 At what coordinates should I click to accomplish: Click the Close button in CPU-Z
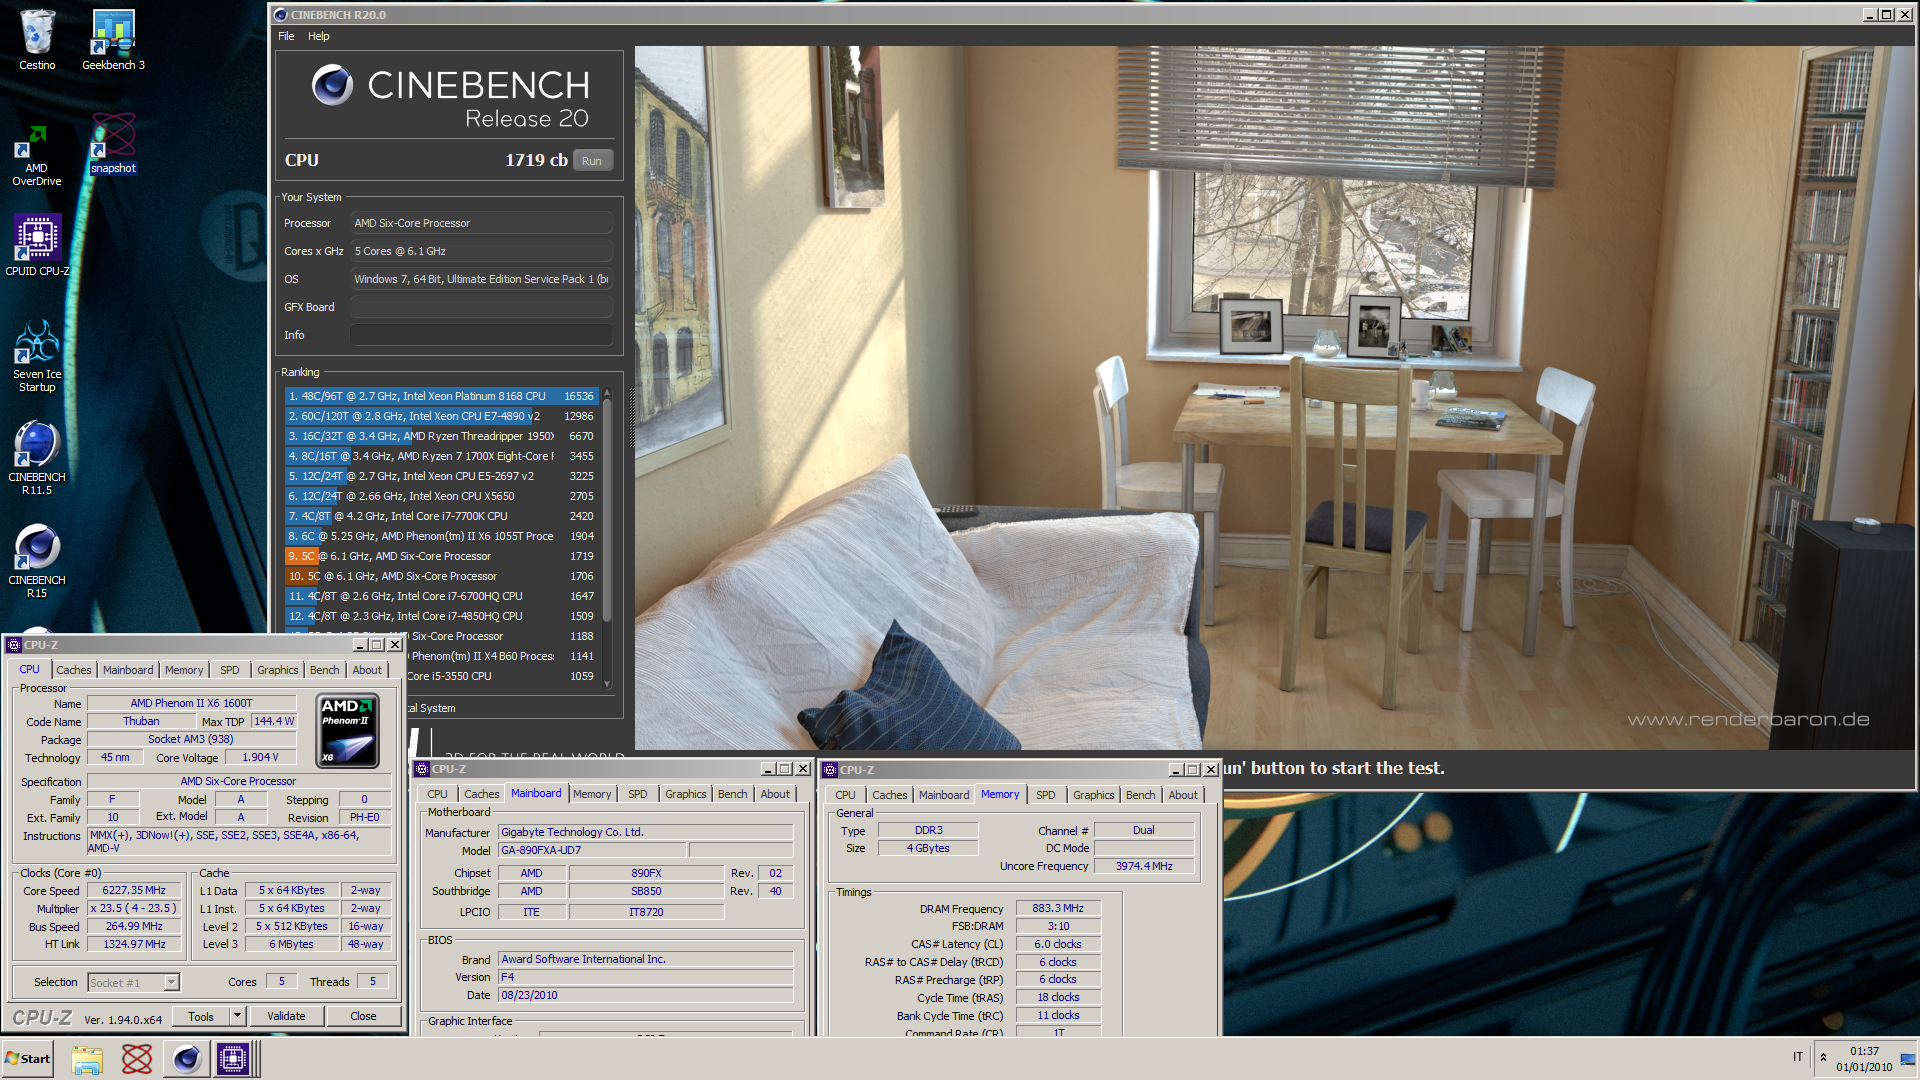(x=363, y=1016)
